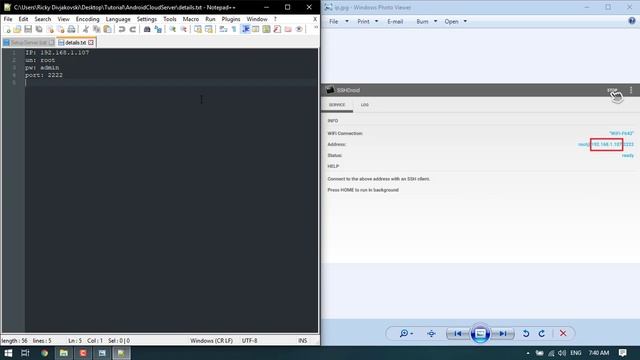Click E-mail in Photo Viewer toolbar
The image size is (640, 360).
click(x=395, y=21)
